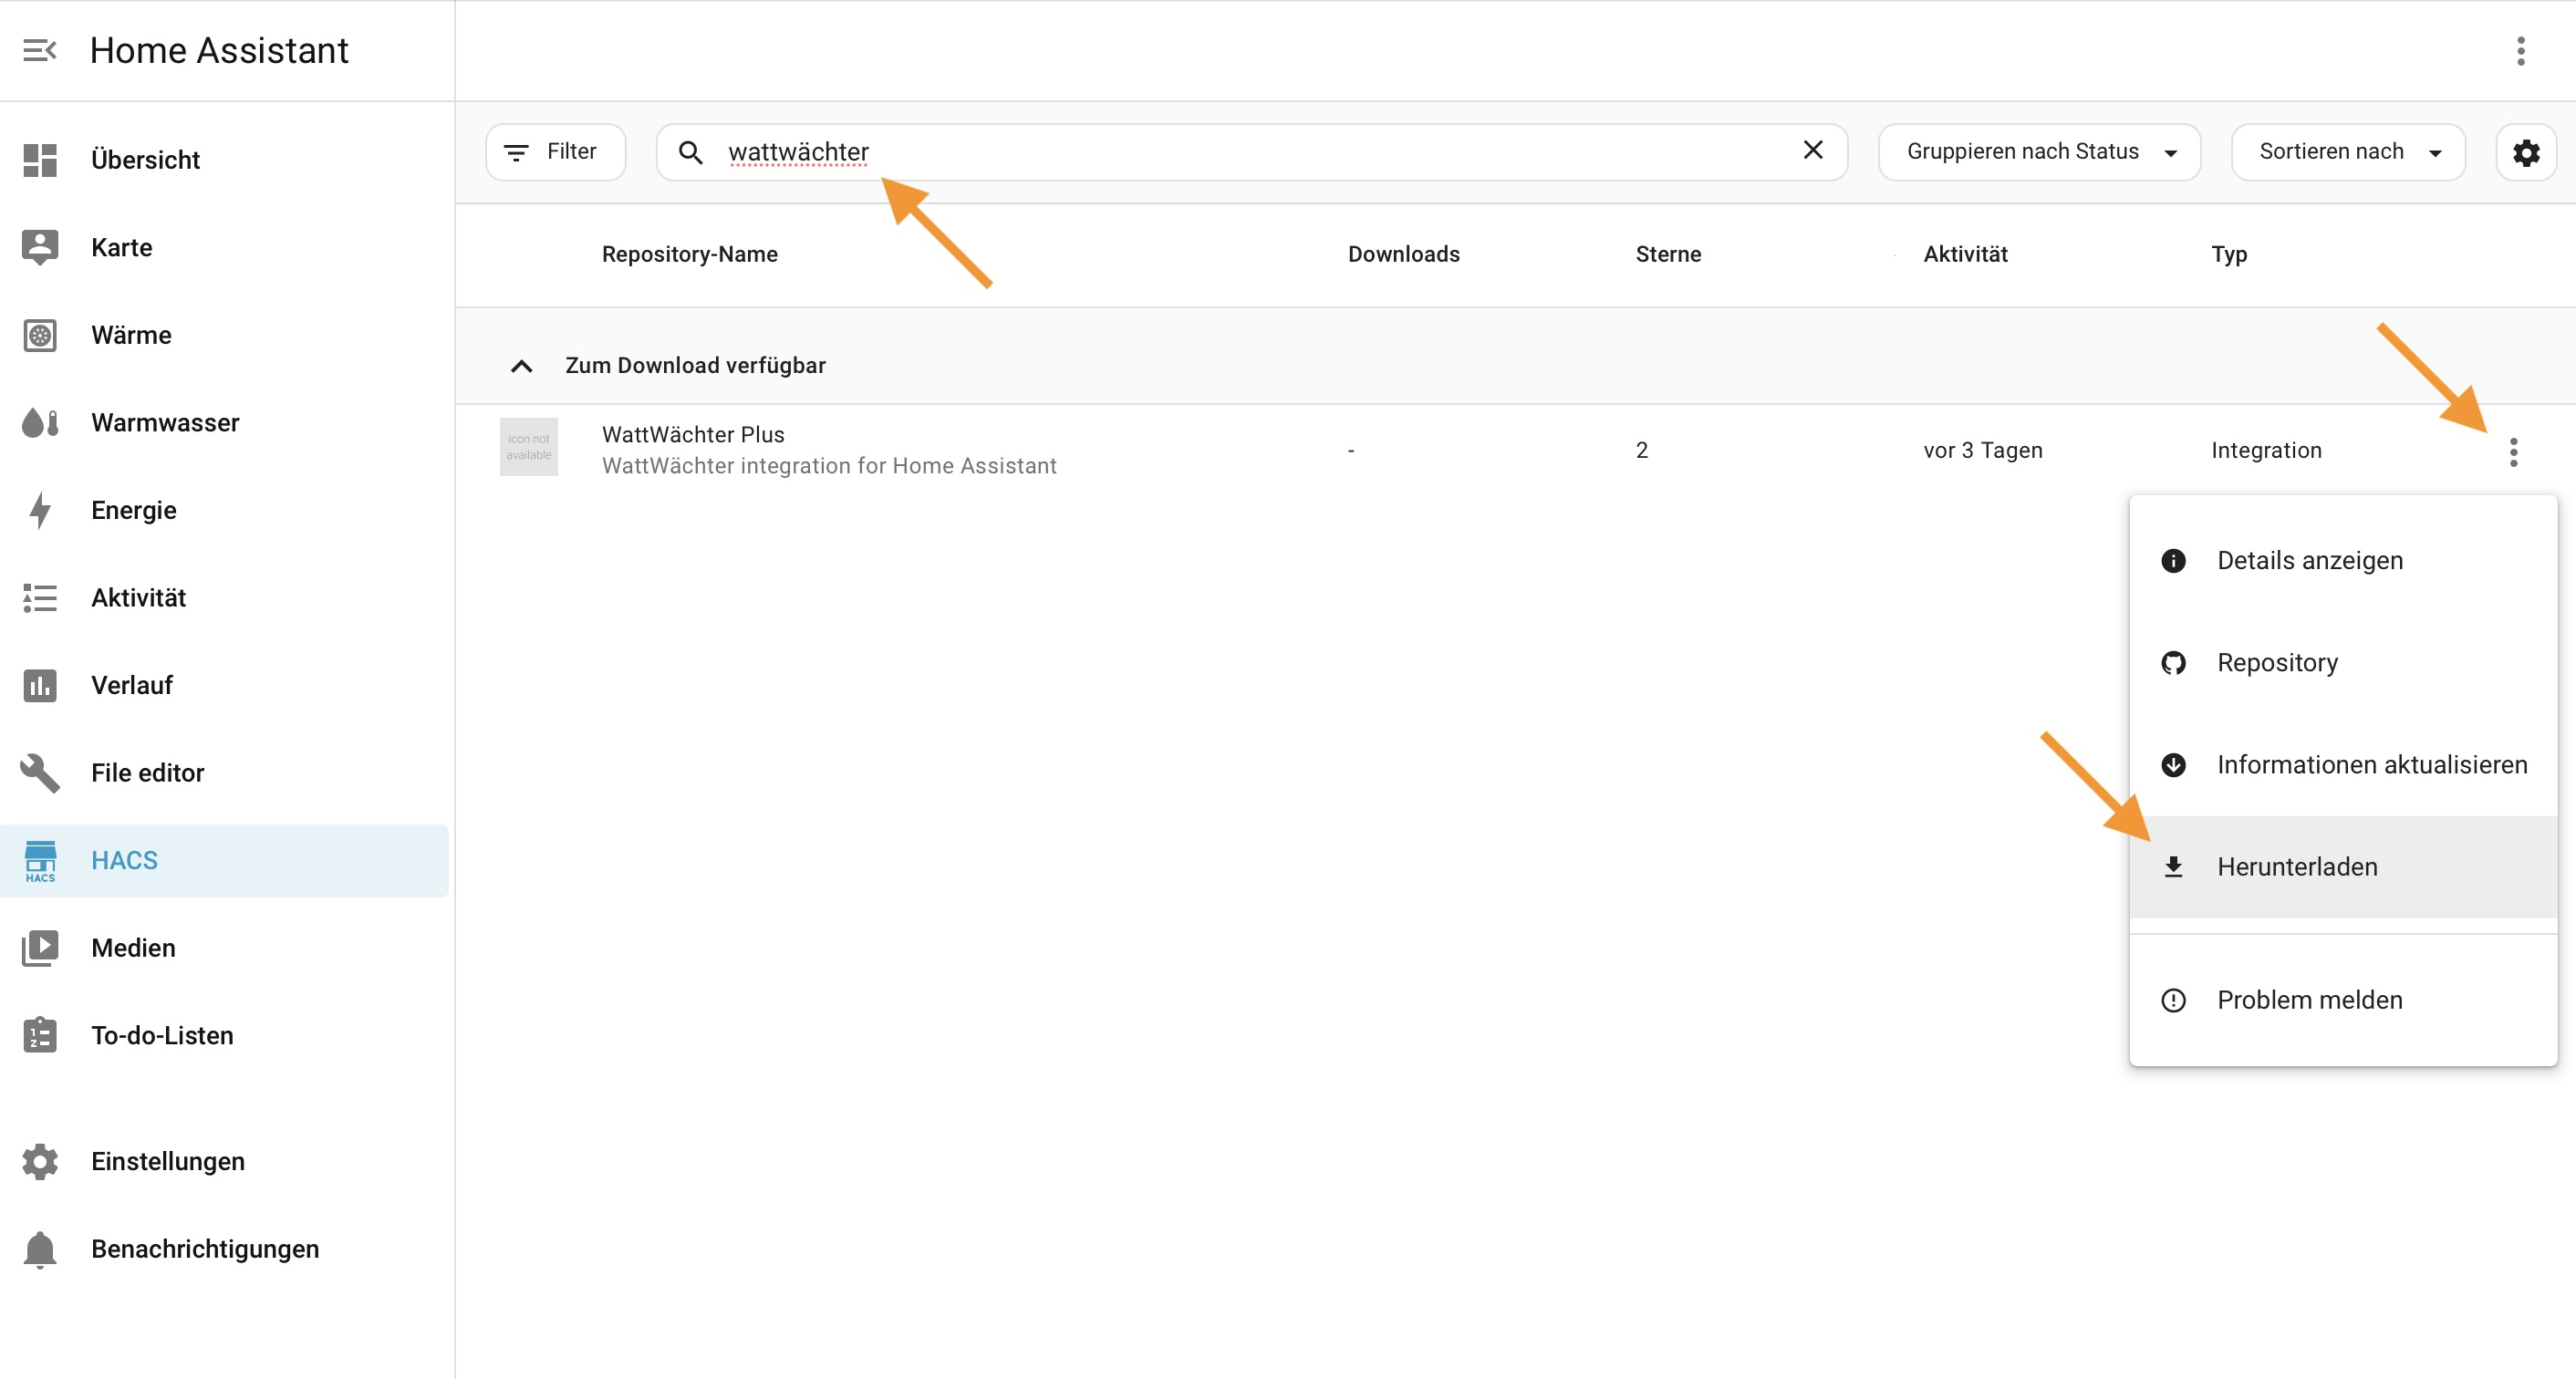The width and height of the screenshot is (2576, 1379).
Task: Open Benachrichtigungen bell in sidebar
Action: (x=204, y=1248)
